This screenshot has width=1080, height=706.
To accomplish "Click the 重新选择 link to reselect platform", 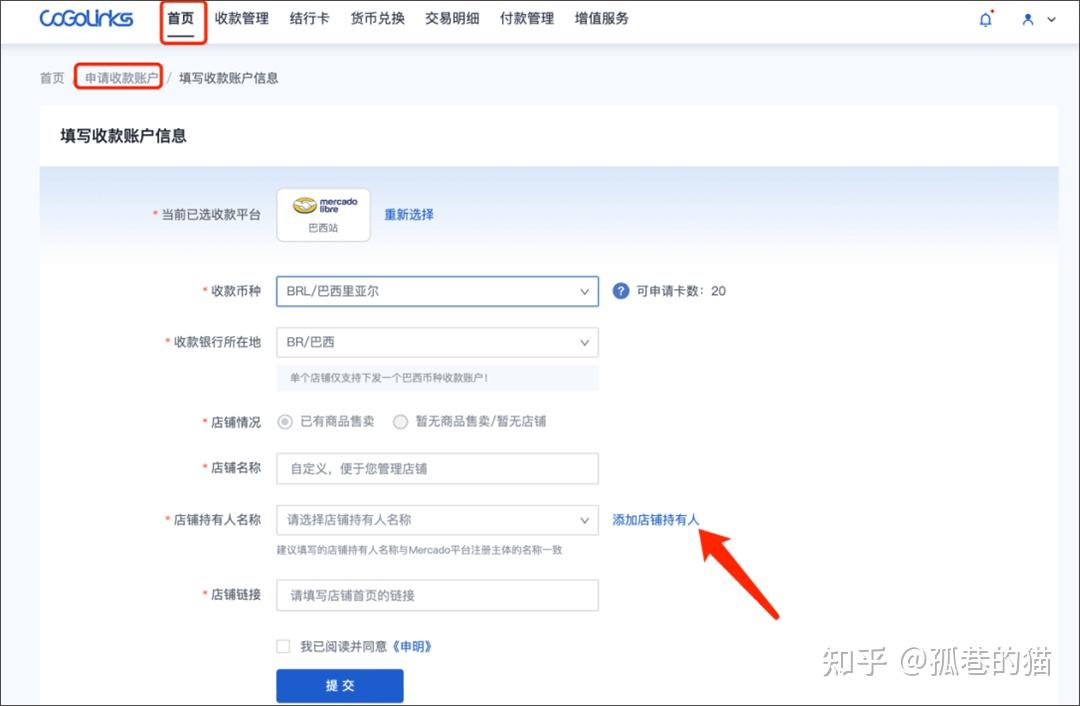I will point(407,215).
